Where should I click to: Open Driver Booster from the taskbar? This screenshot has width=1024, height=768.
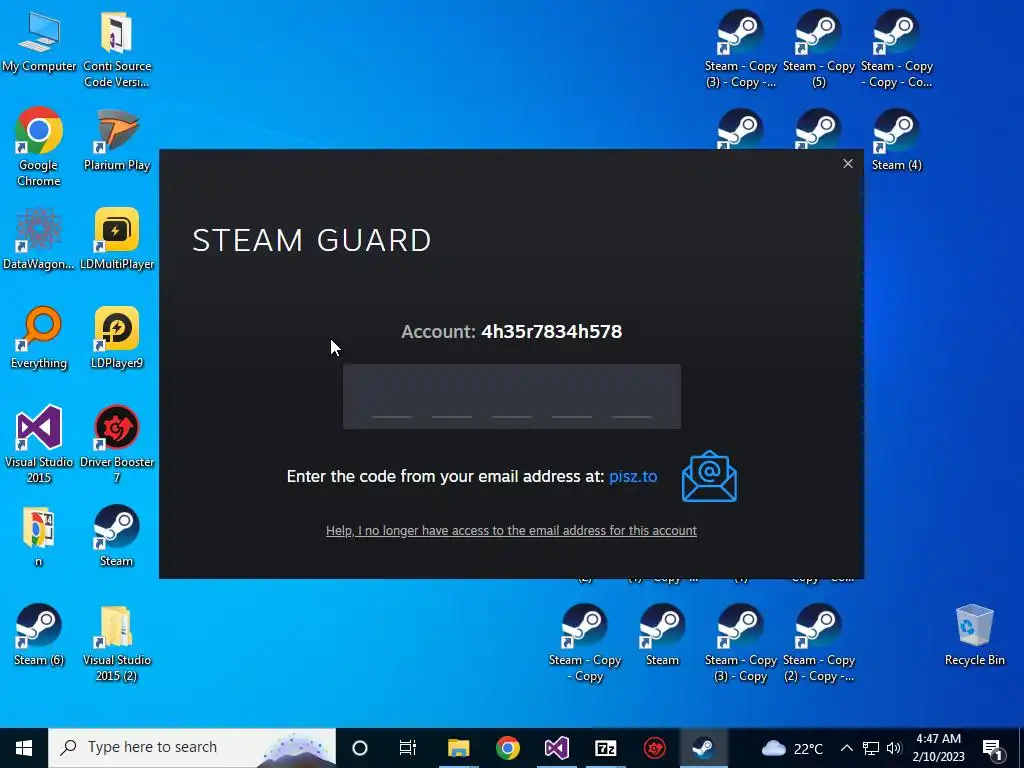pyautogui.click(x=654, y=748)
